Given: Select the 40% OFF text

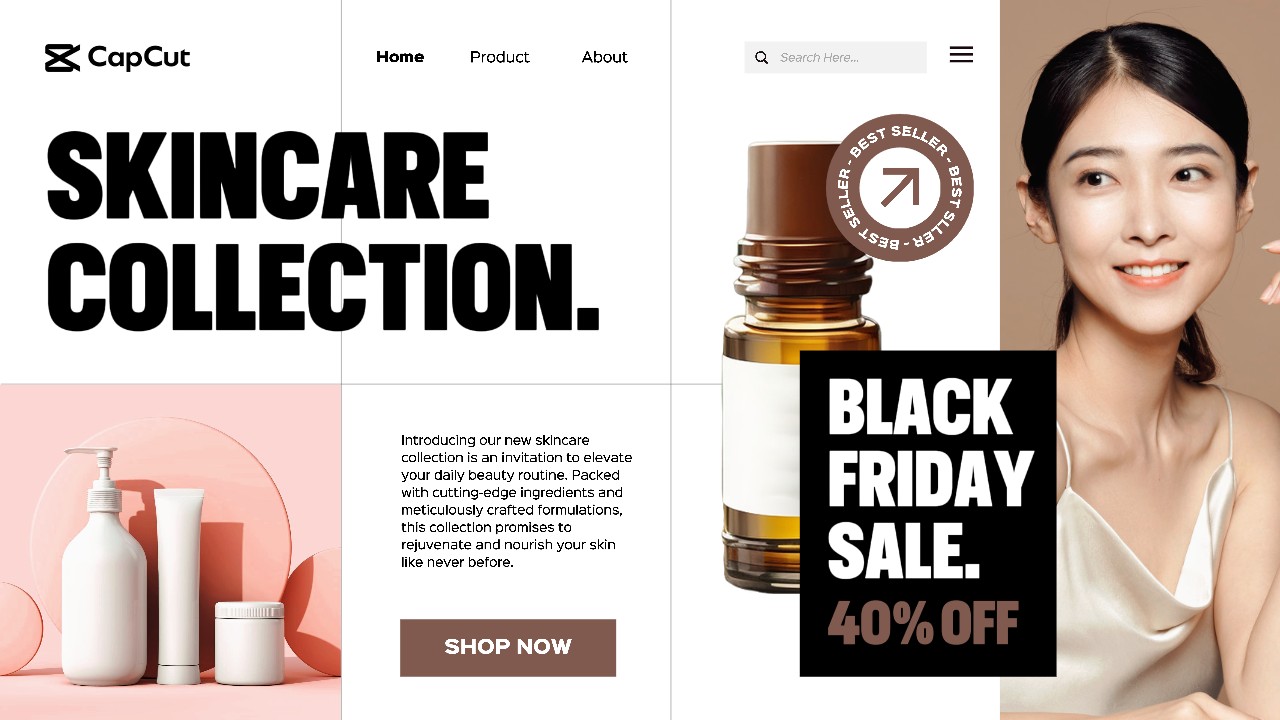Looking at the screenshot, I should (923, 623).
